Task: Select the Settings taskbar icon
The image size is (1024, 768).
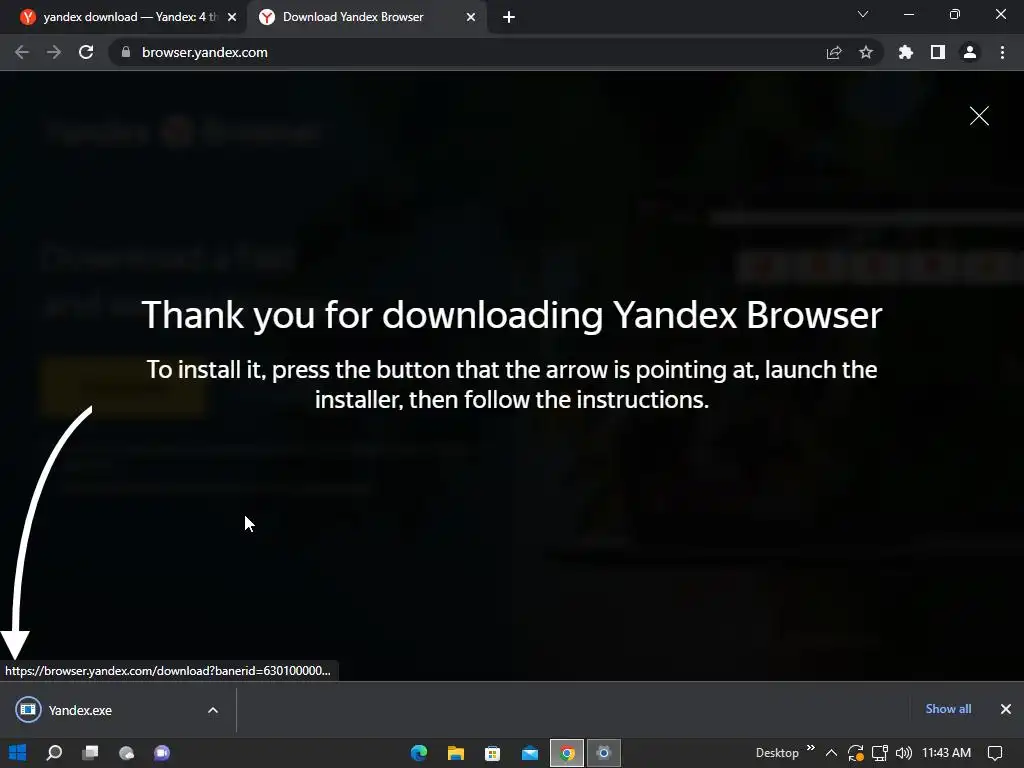Action: tap(603, 753)
